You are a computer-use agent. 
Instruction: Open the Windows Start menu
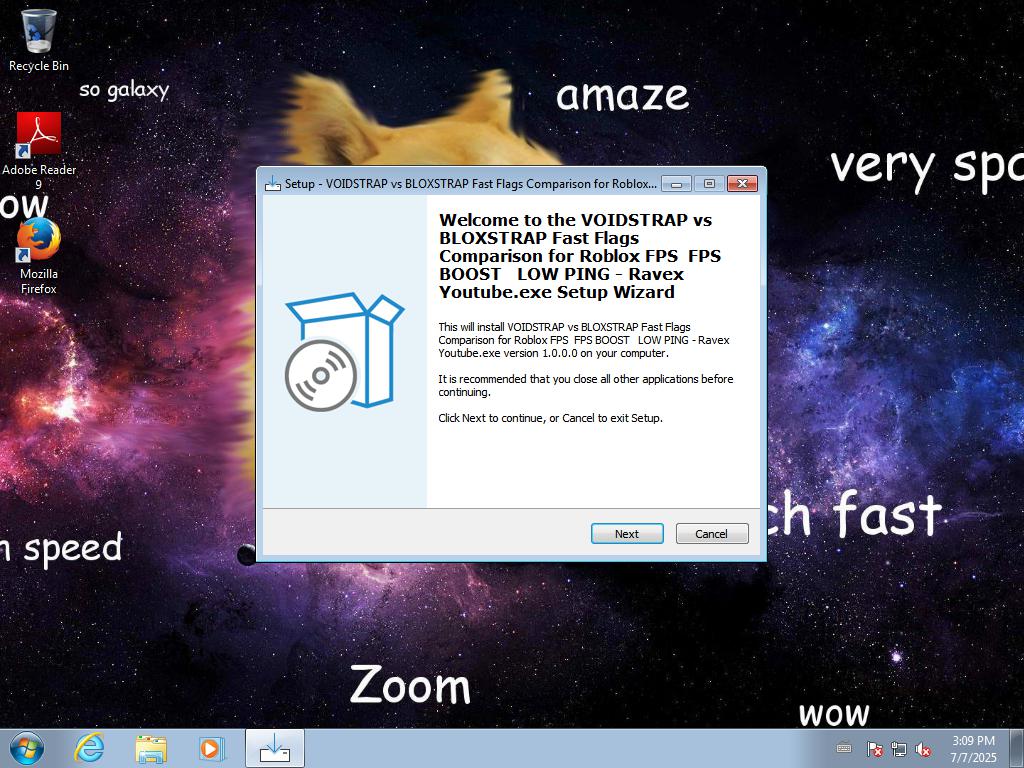point(27,748)
